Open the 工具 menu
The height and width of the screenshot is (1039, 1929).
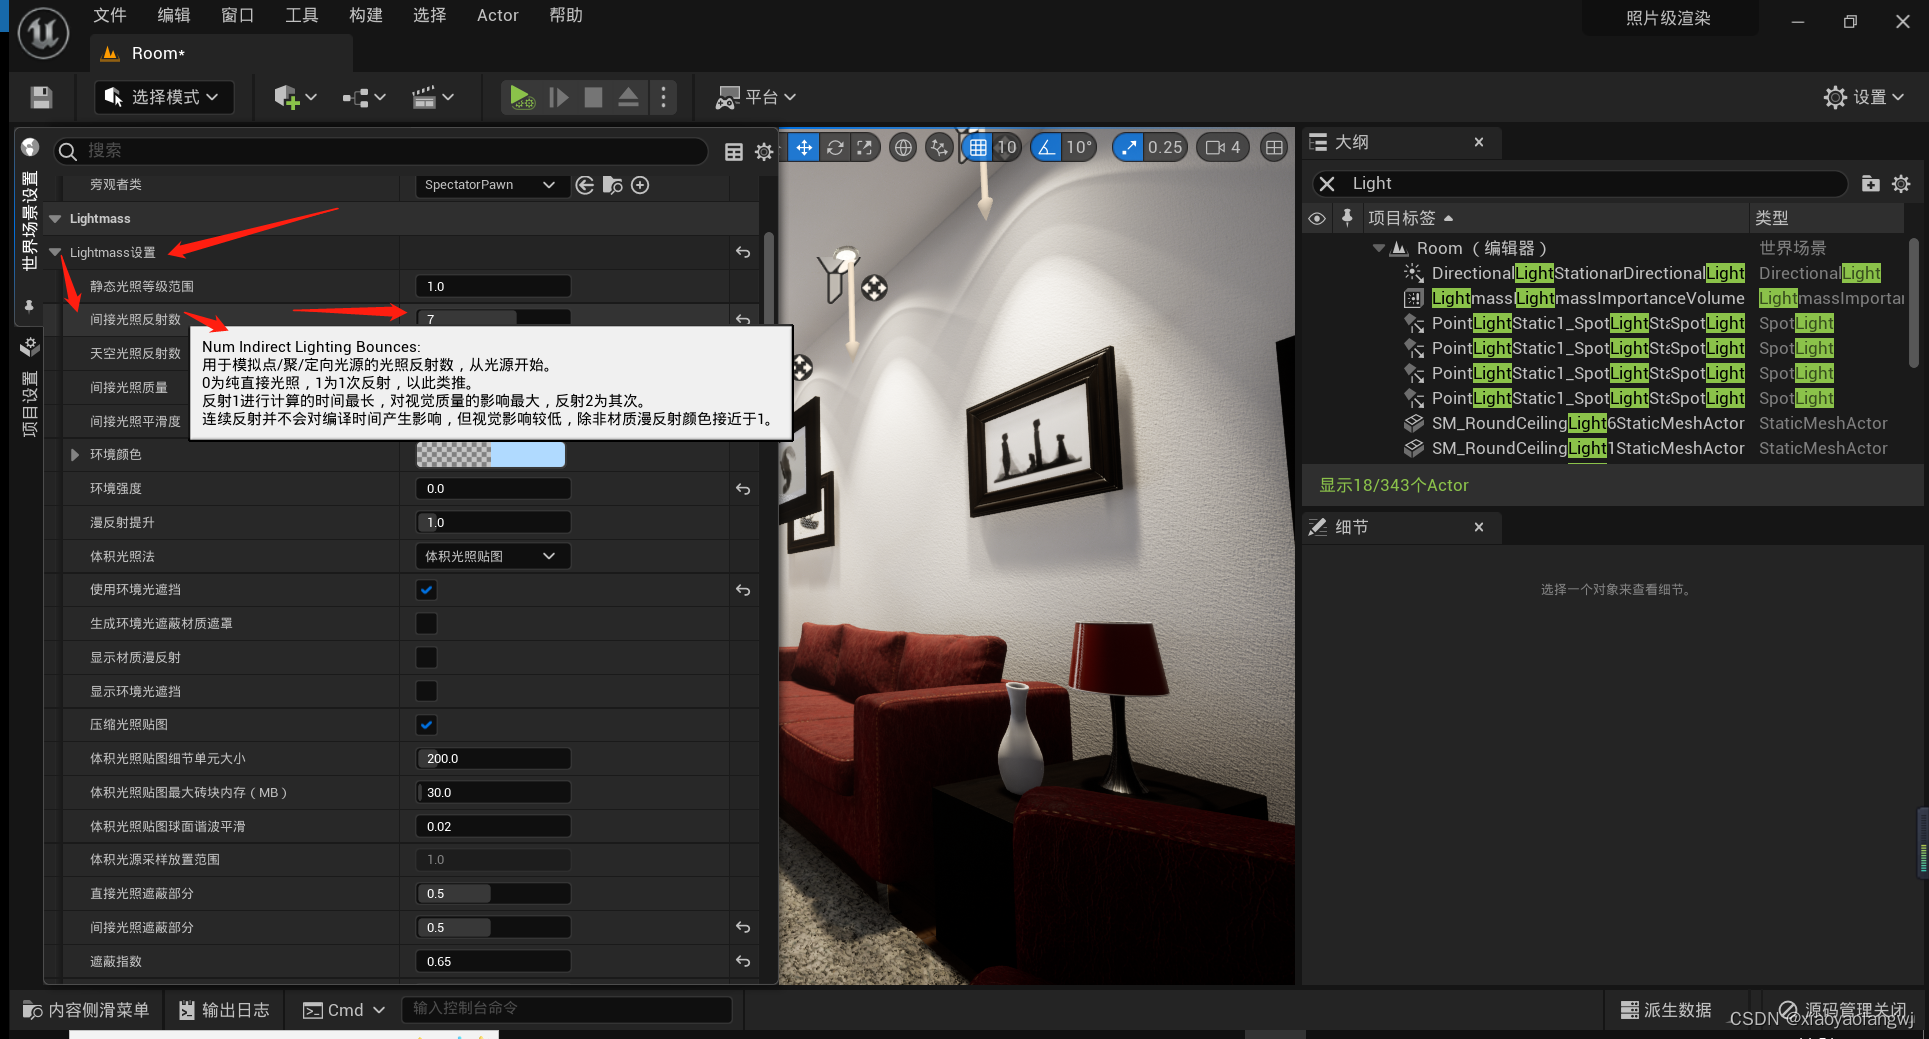coord(301,16)
